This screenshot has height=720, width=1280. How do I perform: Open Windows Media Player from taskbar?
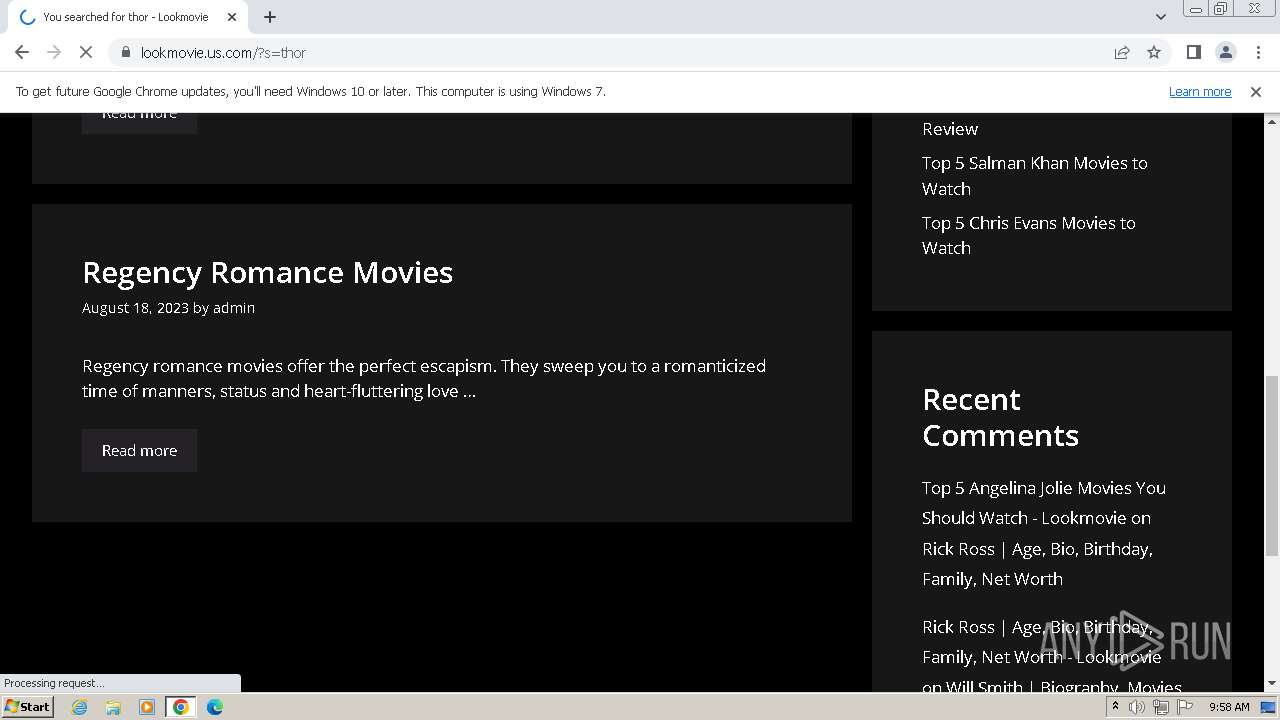click(x=147, y=707)
